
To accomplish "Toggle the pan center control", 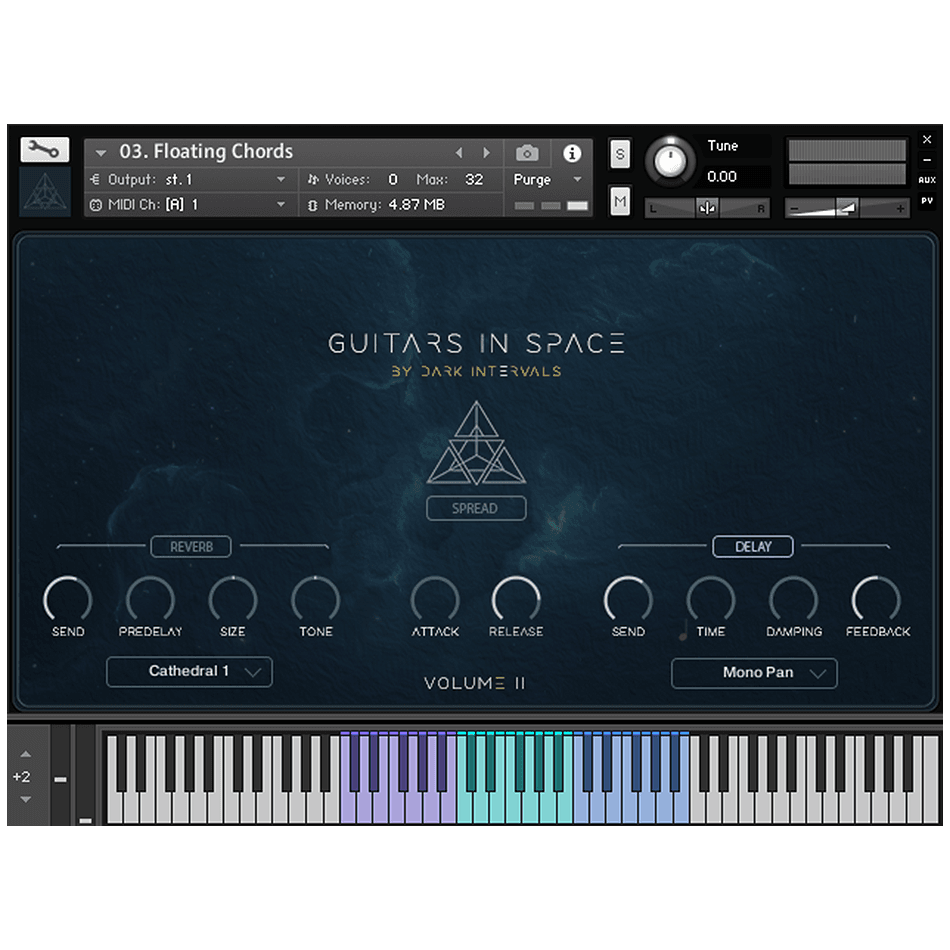I will [x=709, y=206].
